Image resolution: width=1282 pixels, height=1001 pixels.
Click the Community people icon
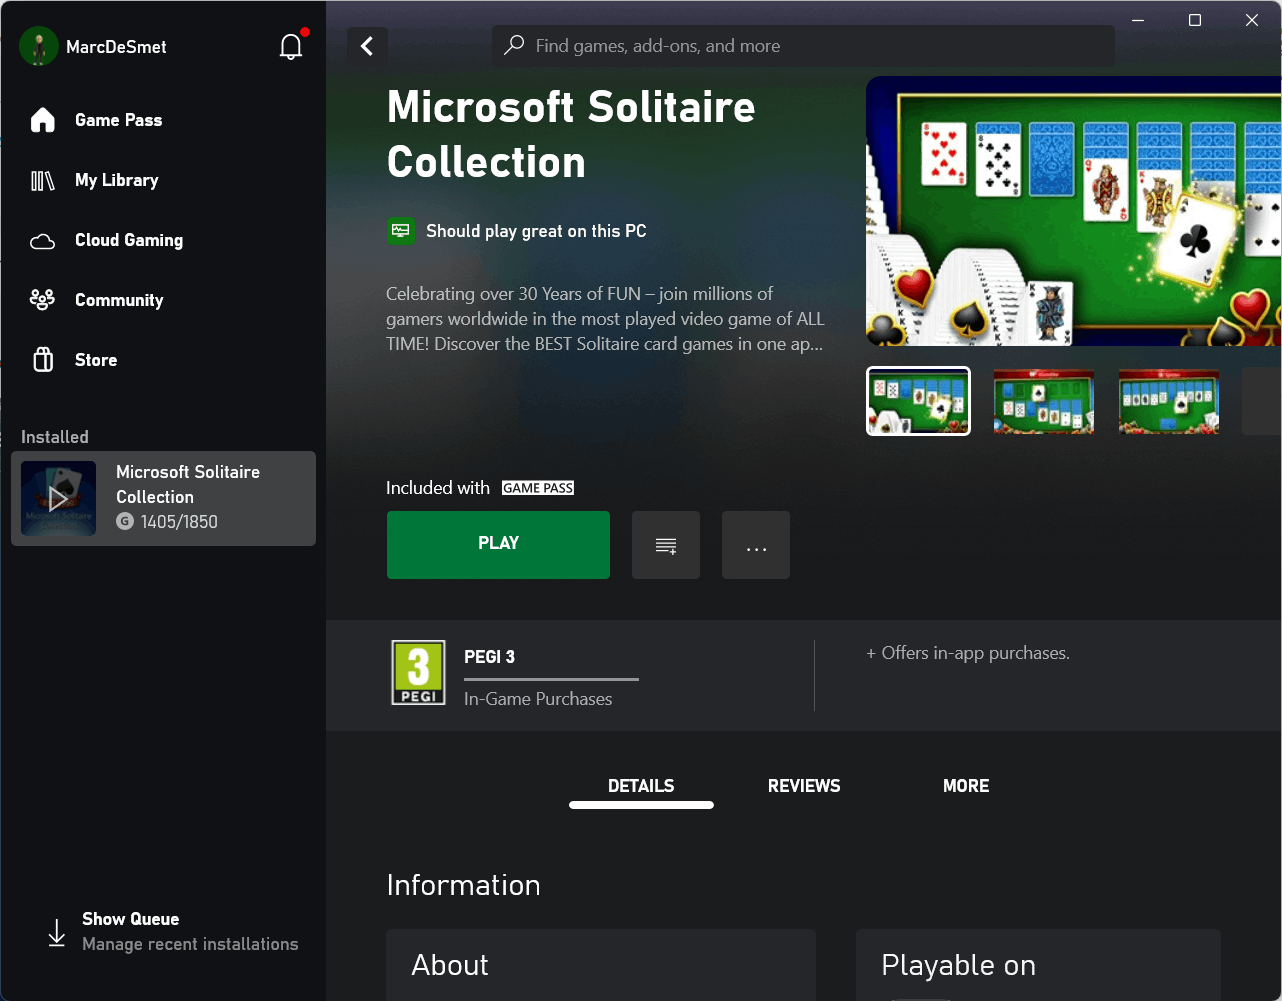(x=43, y=299)
